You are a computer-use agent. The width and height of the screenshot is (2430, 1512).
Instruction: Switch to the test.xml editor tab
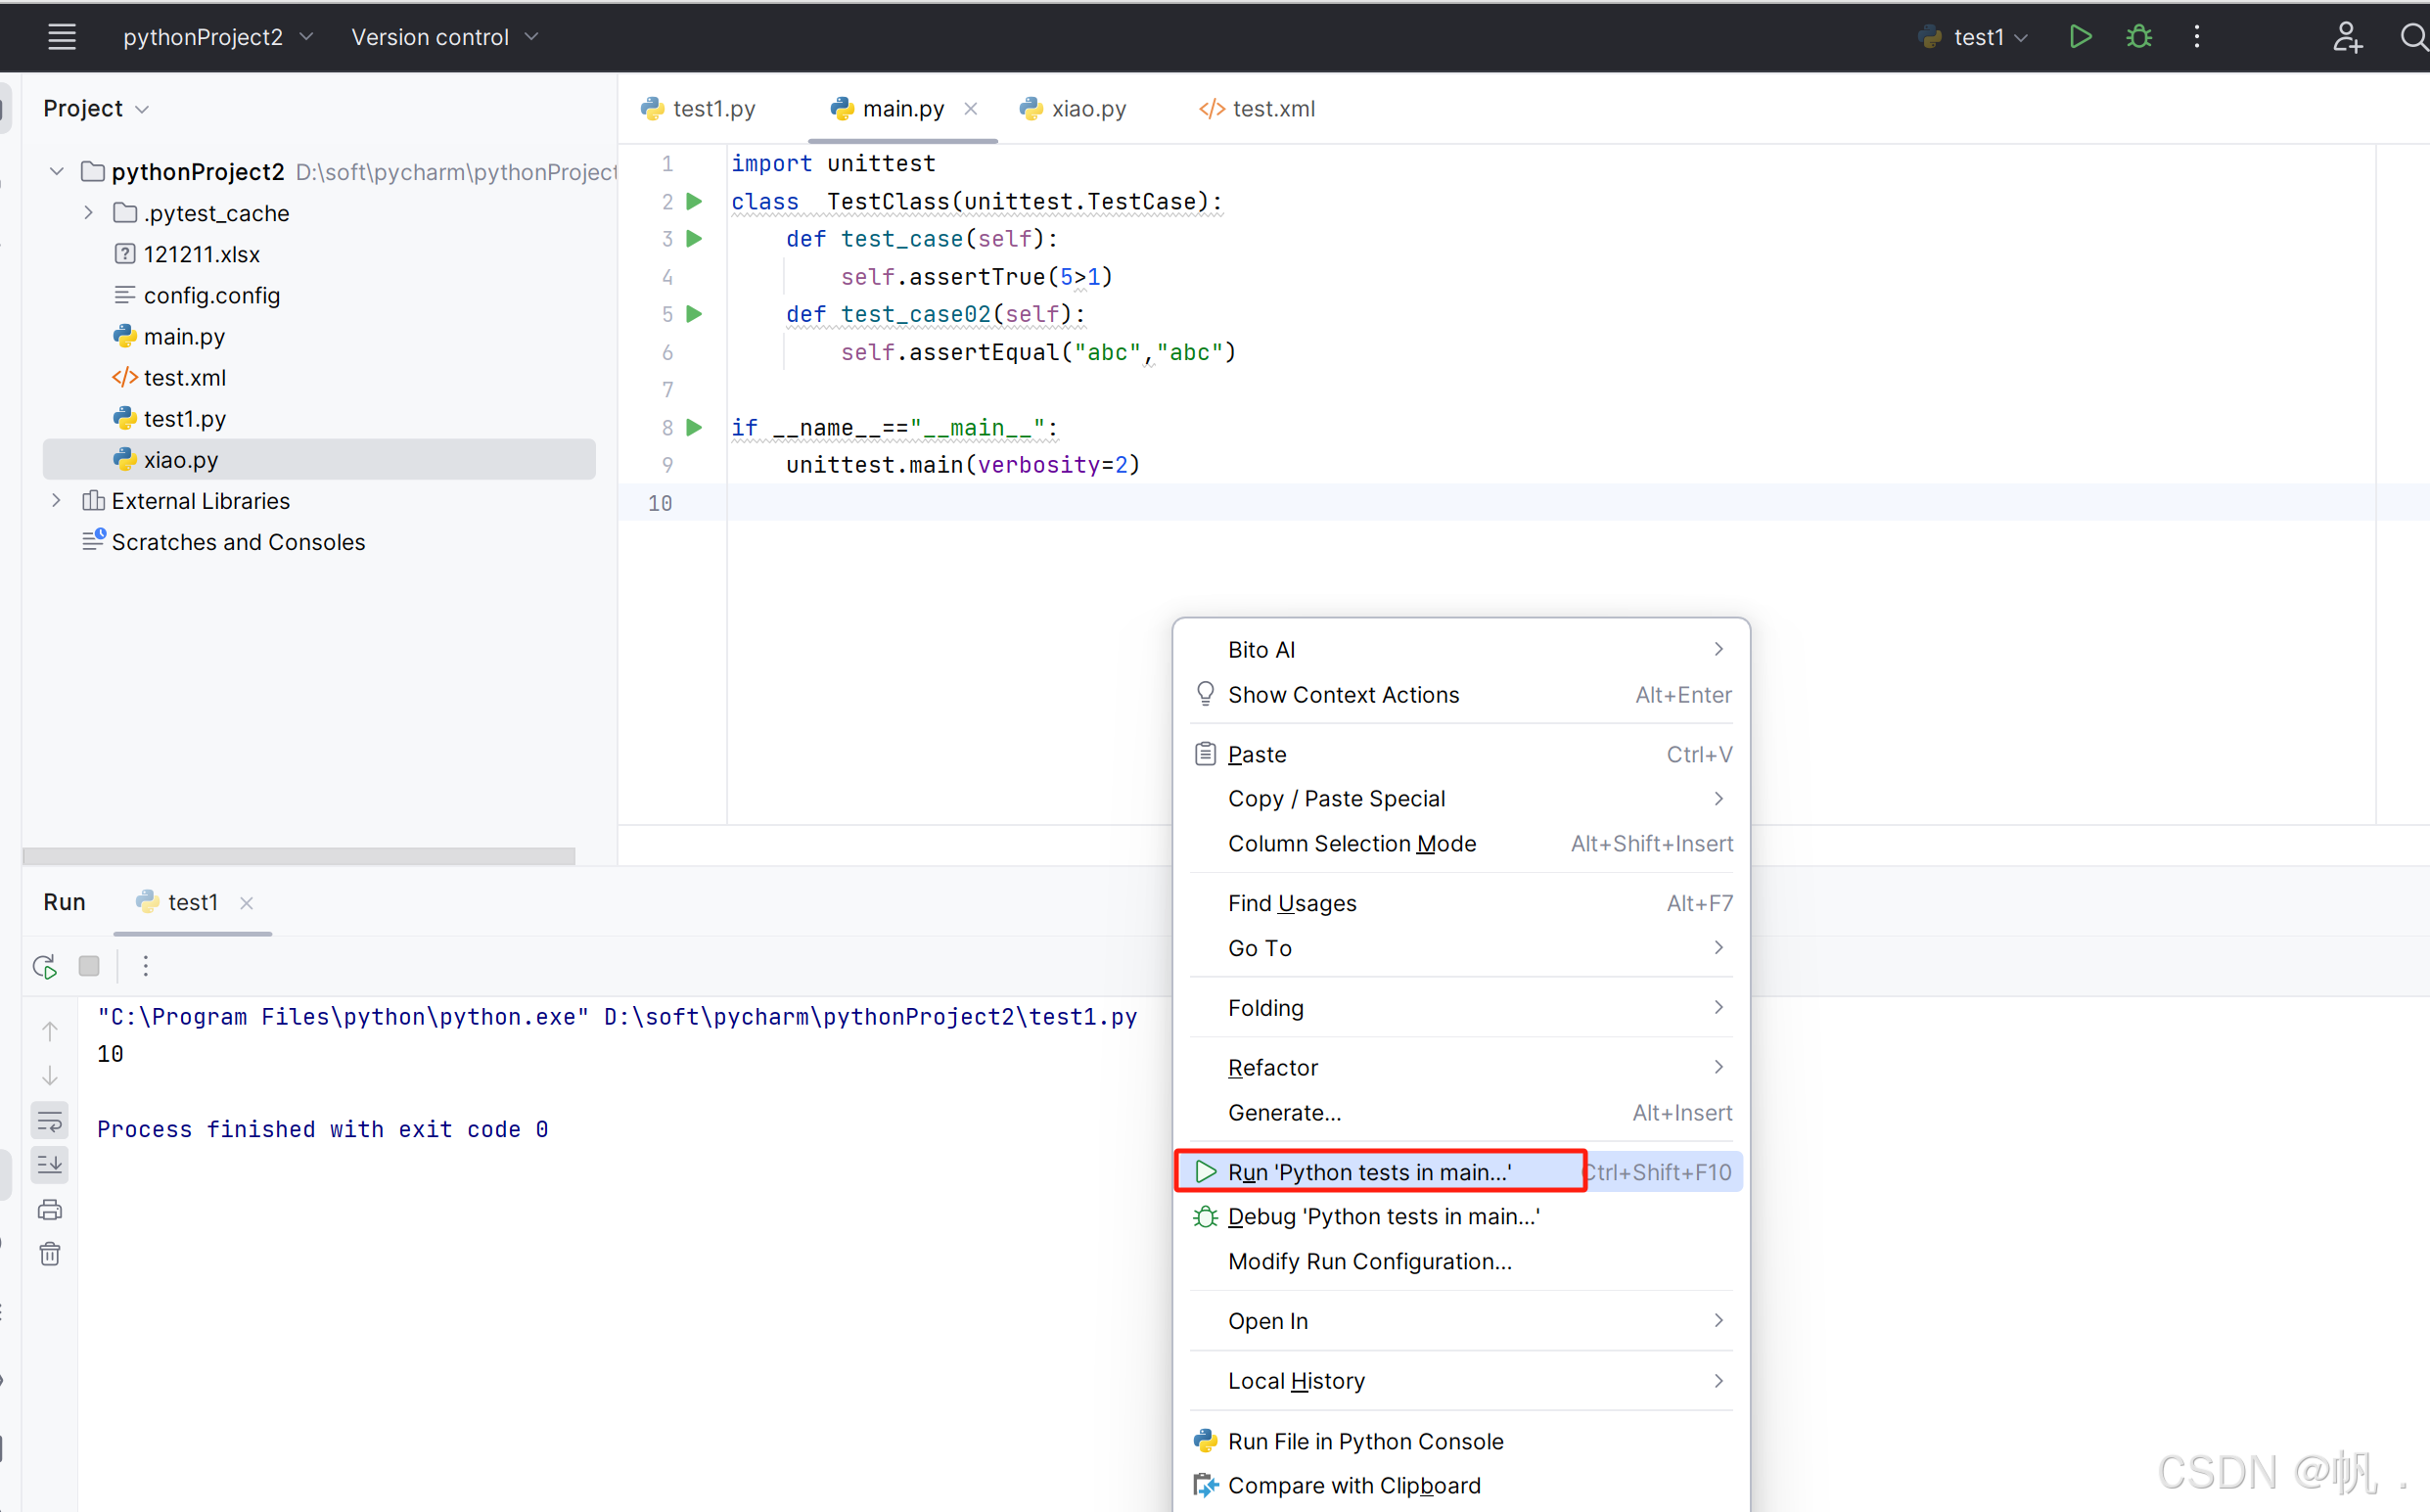[1258, 108]
